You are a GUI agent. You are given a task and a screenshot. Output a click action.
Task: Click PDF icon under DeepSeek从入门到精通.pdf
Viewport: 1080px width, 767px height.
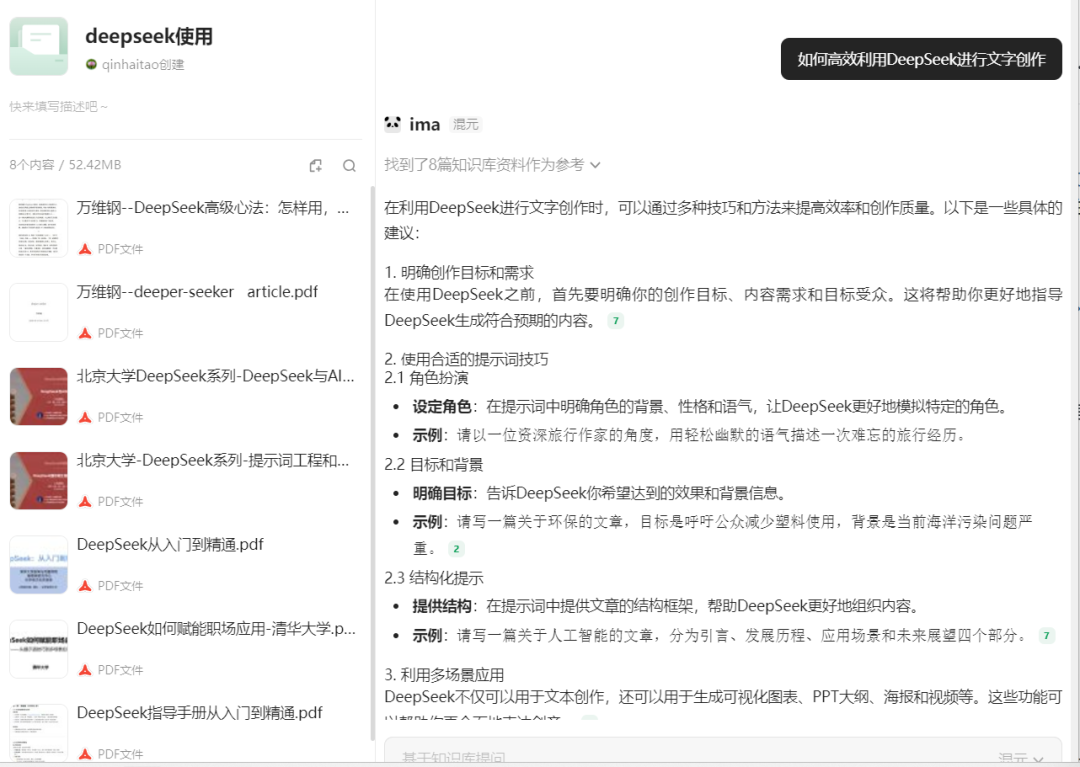point(85,586)
